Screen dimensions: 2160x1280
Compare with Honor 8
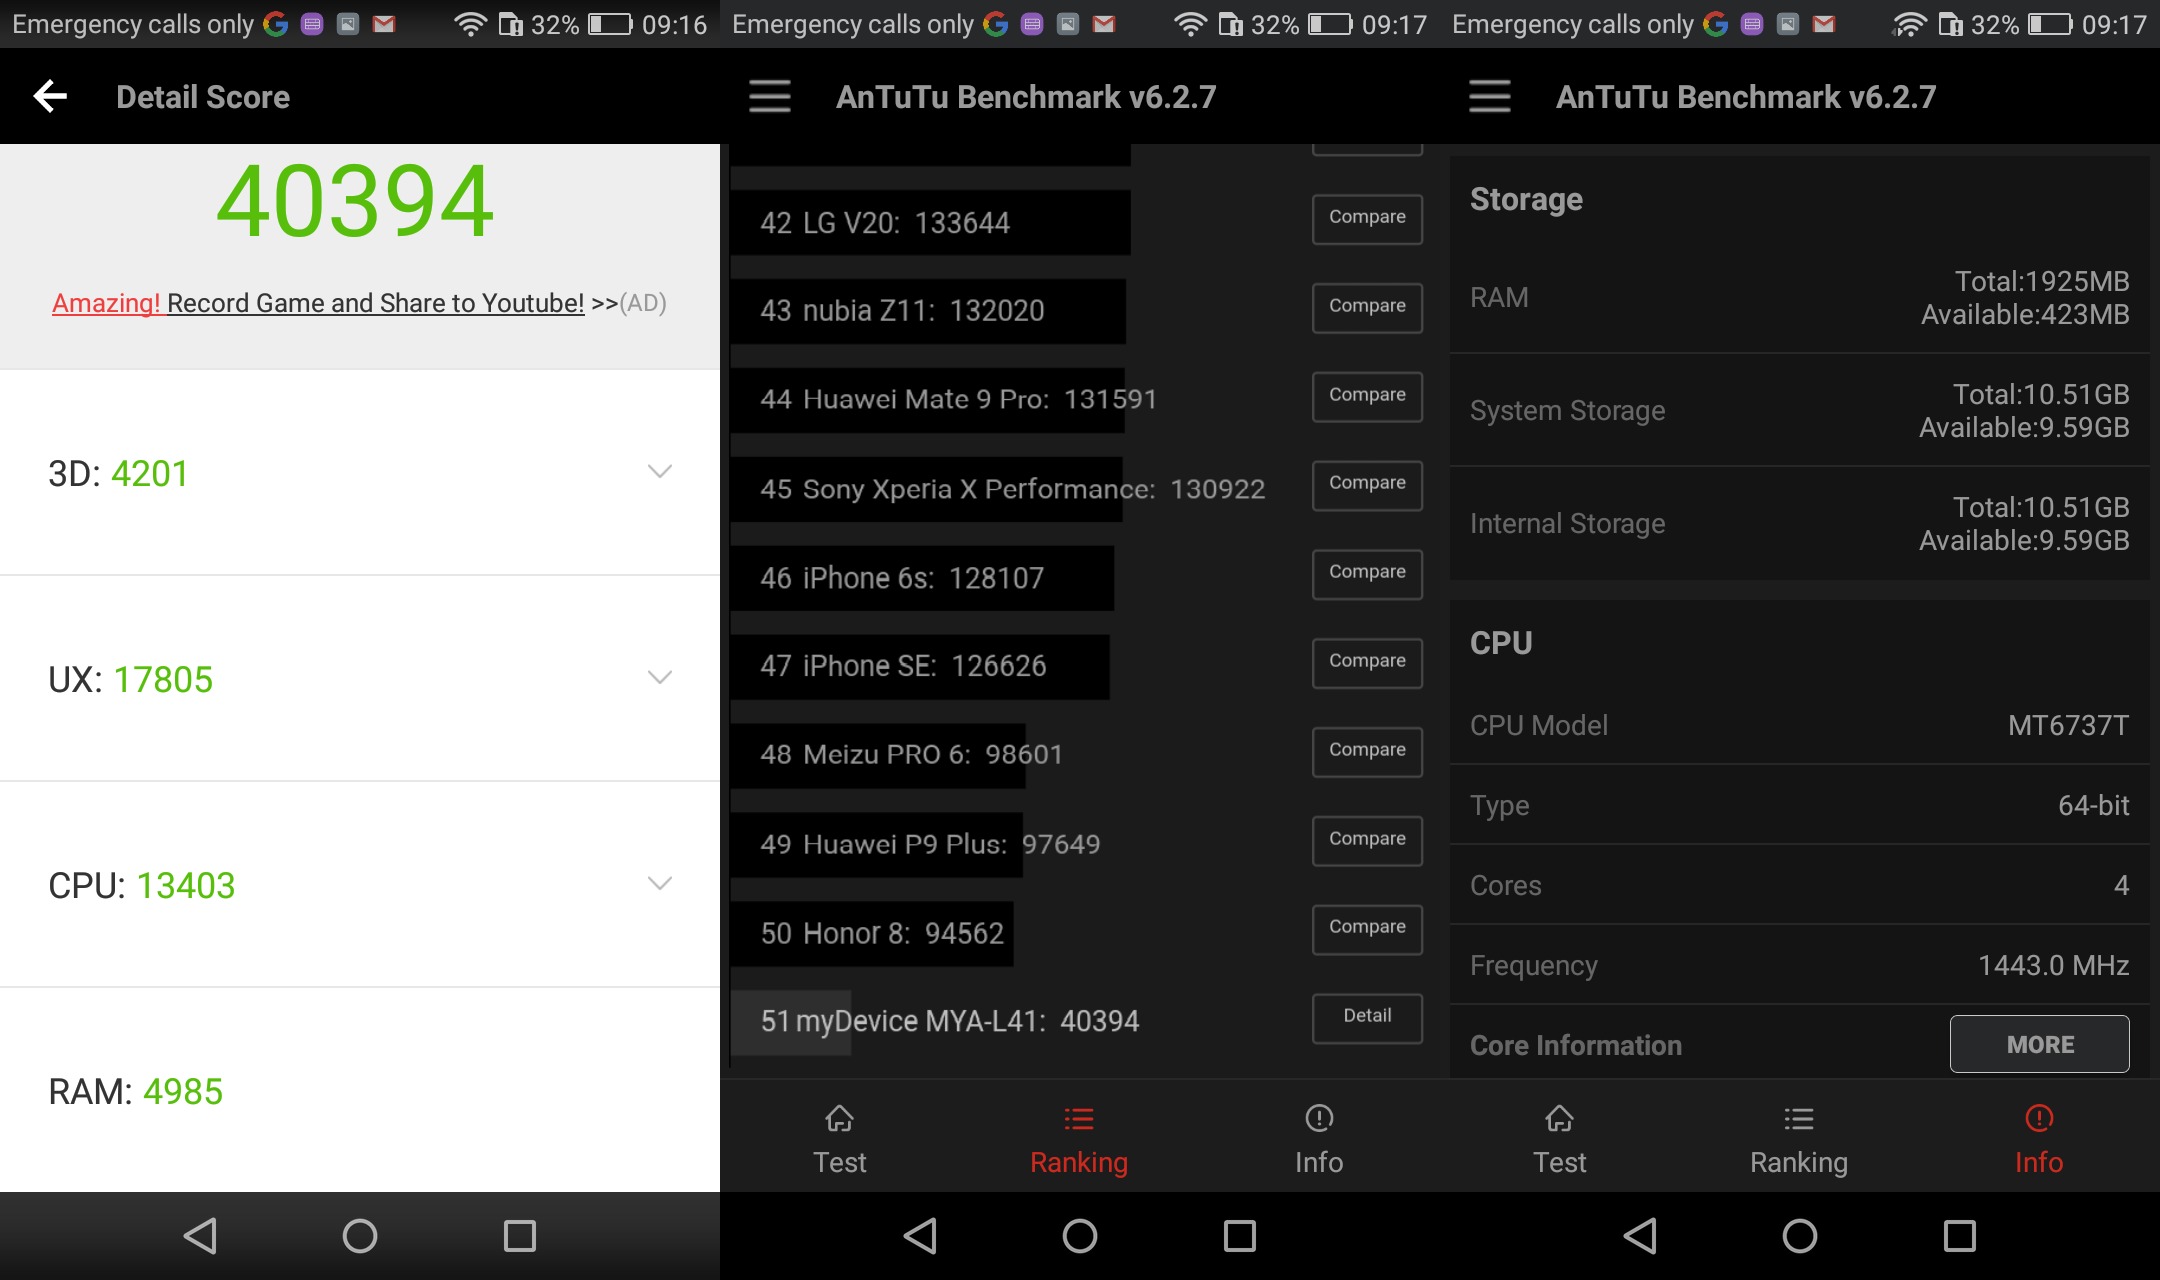(x=1367, y=929)
